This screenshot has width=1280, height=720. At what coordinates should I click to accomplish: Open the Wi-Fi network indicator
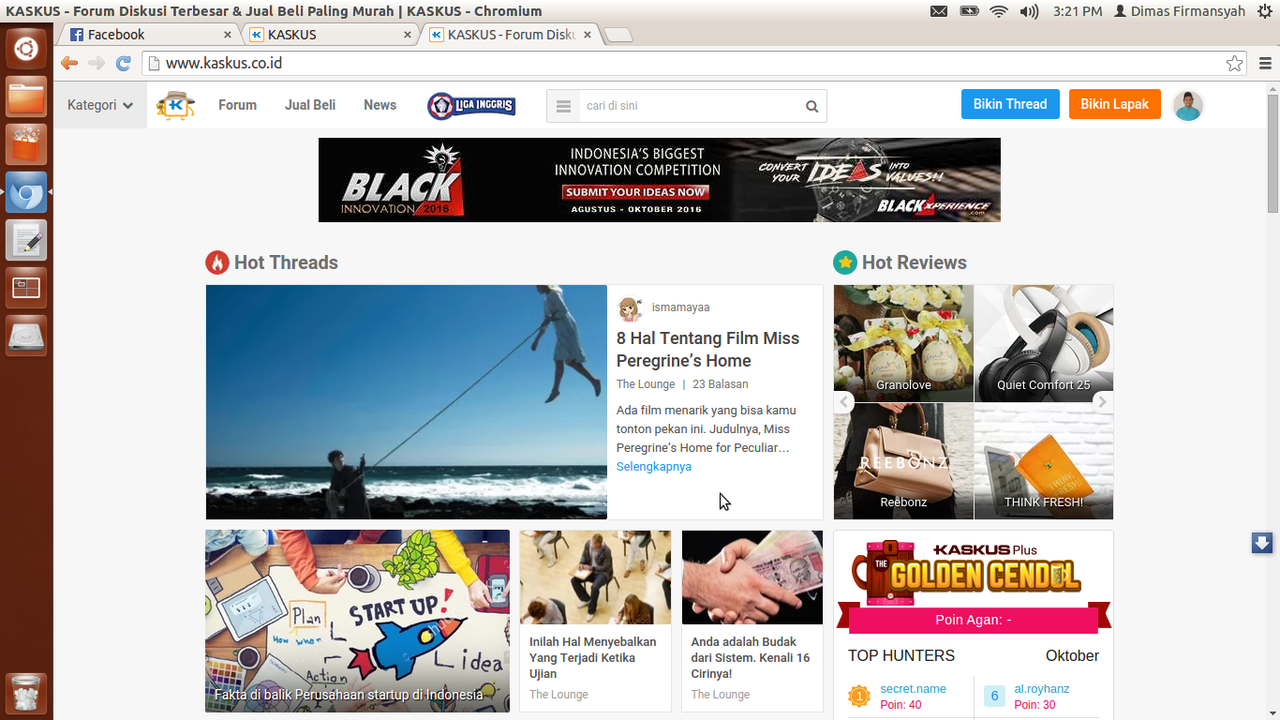(x=998, y=11)
